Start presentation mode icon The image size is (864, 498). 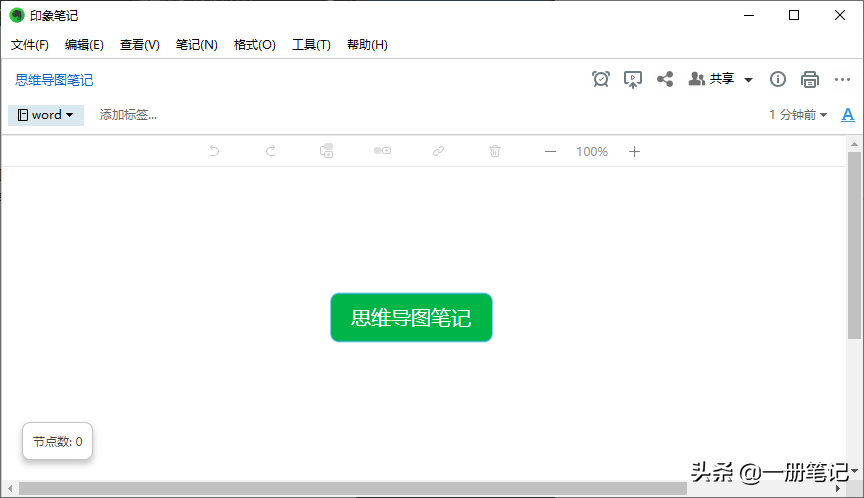(633, 79)
